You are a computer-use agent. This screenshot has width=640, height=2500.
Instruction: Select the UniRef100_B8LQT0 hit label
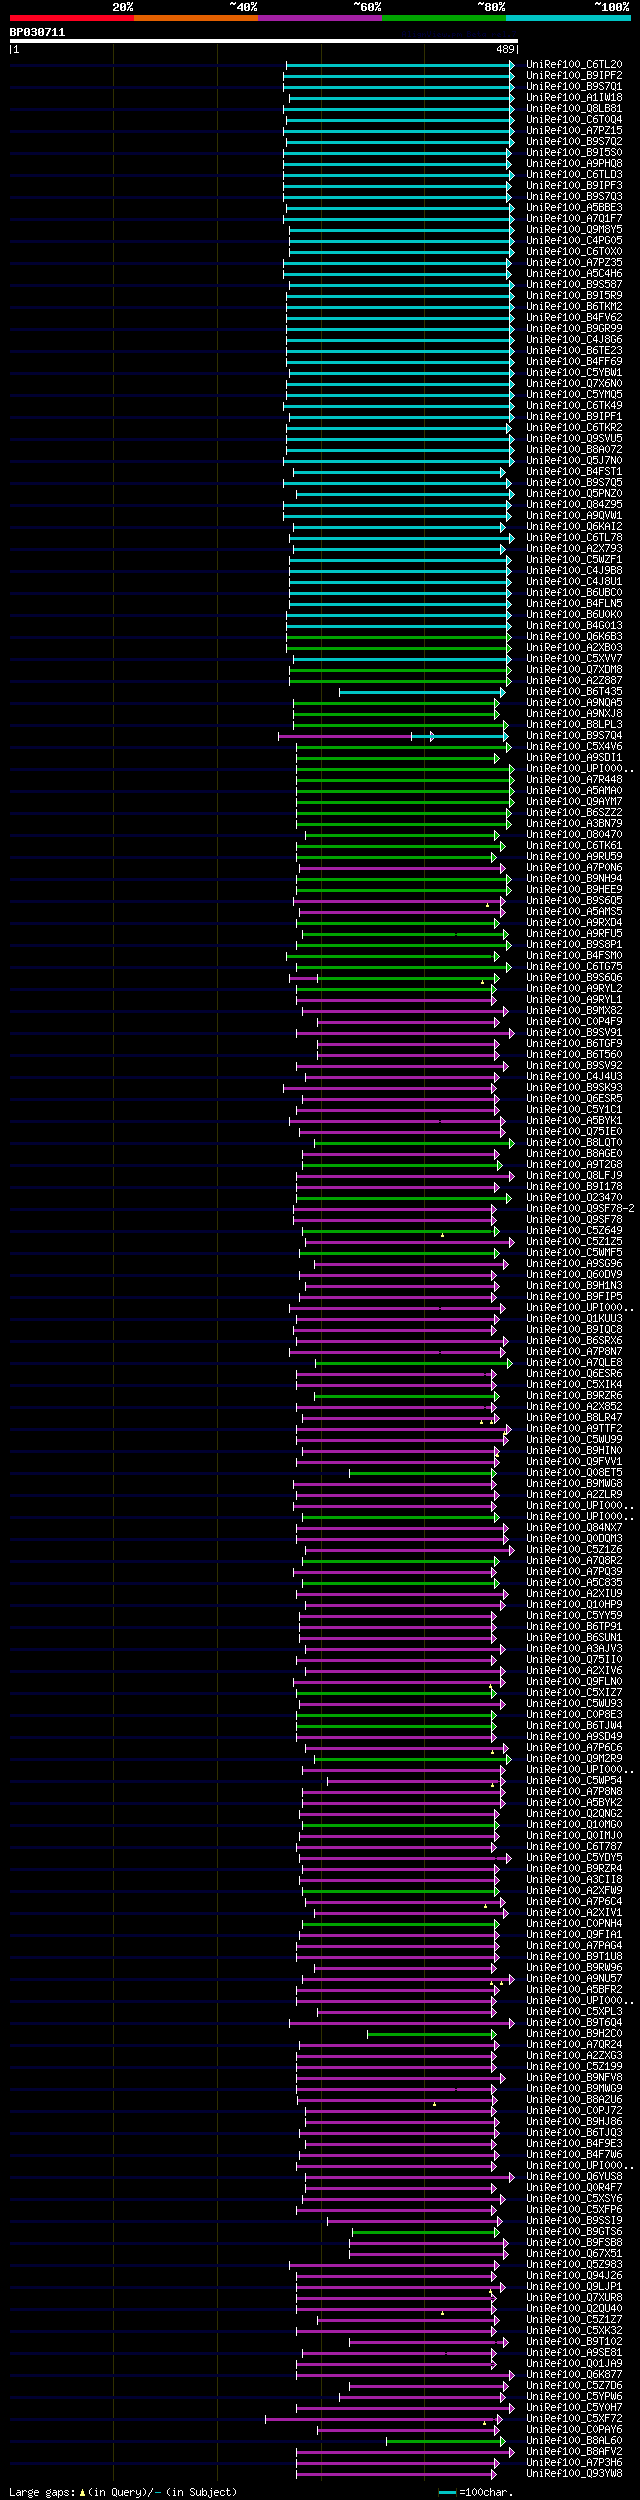tap(574, 1143)
